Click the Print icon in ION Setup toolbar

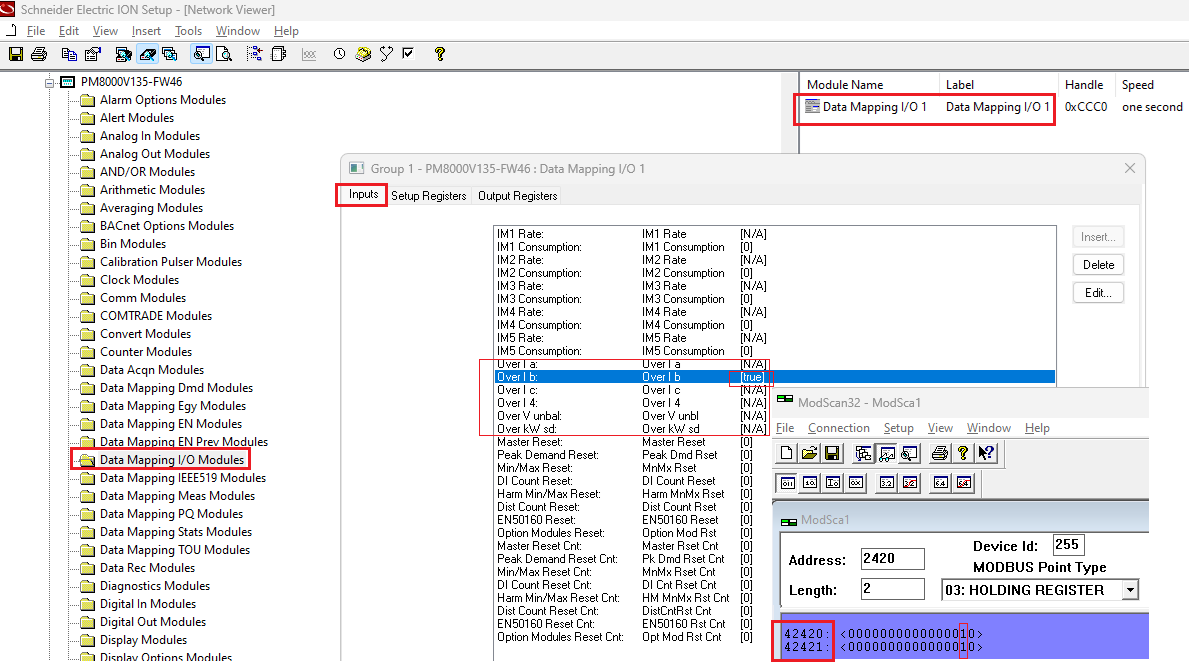pyautogui.click(x=39, y=54)
